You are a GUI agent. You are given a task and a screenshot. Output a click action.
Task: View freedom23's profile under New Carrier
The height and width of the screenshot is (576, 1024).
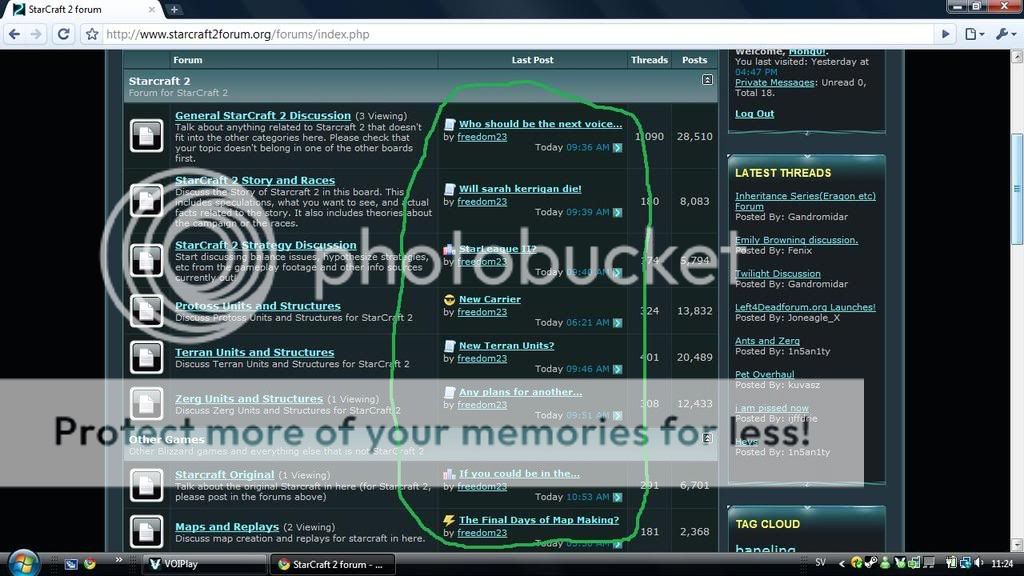click(x=482, y=312)
